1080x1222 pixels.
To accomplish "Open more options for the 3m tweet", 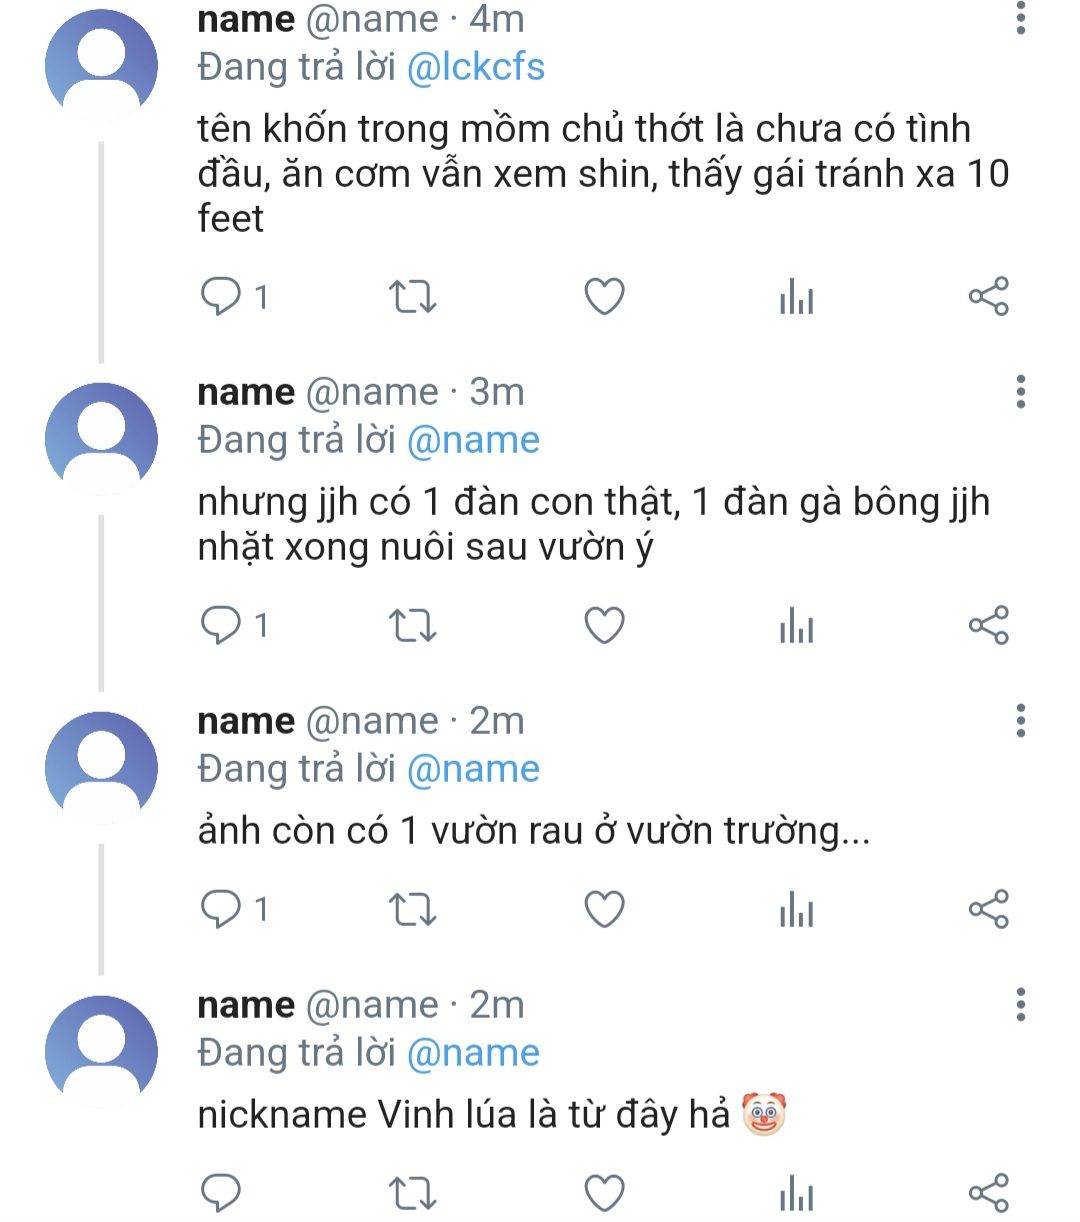I will 1020,392.
